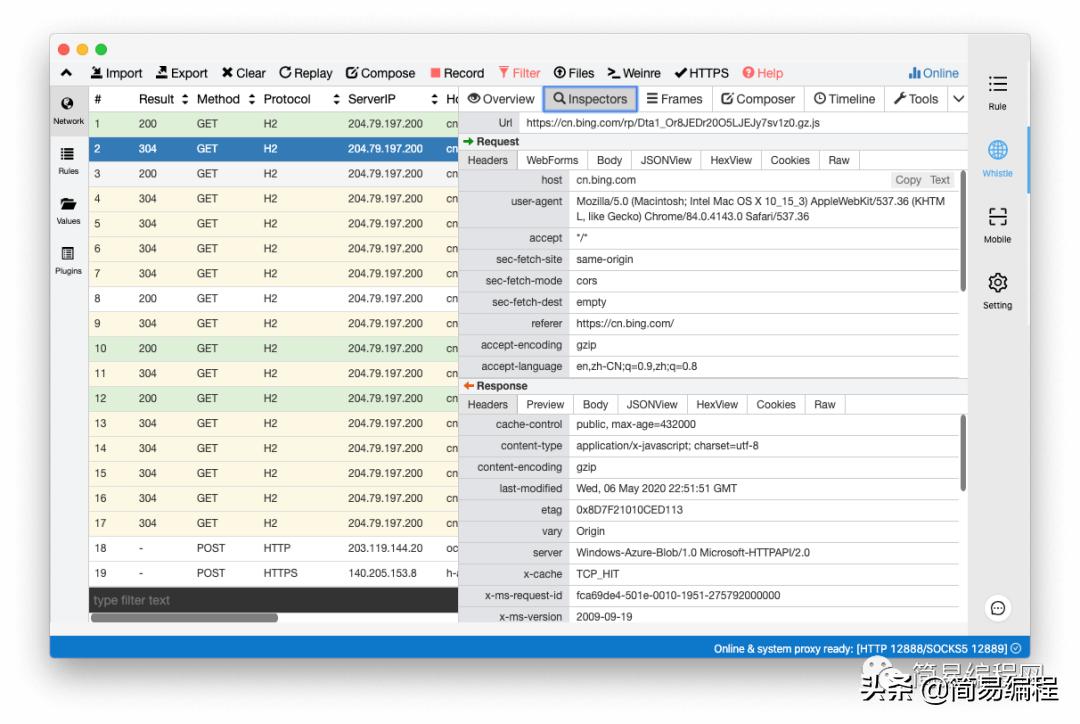
Task: Collapse the Request section
Action: (491, 141)
